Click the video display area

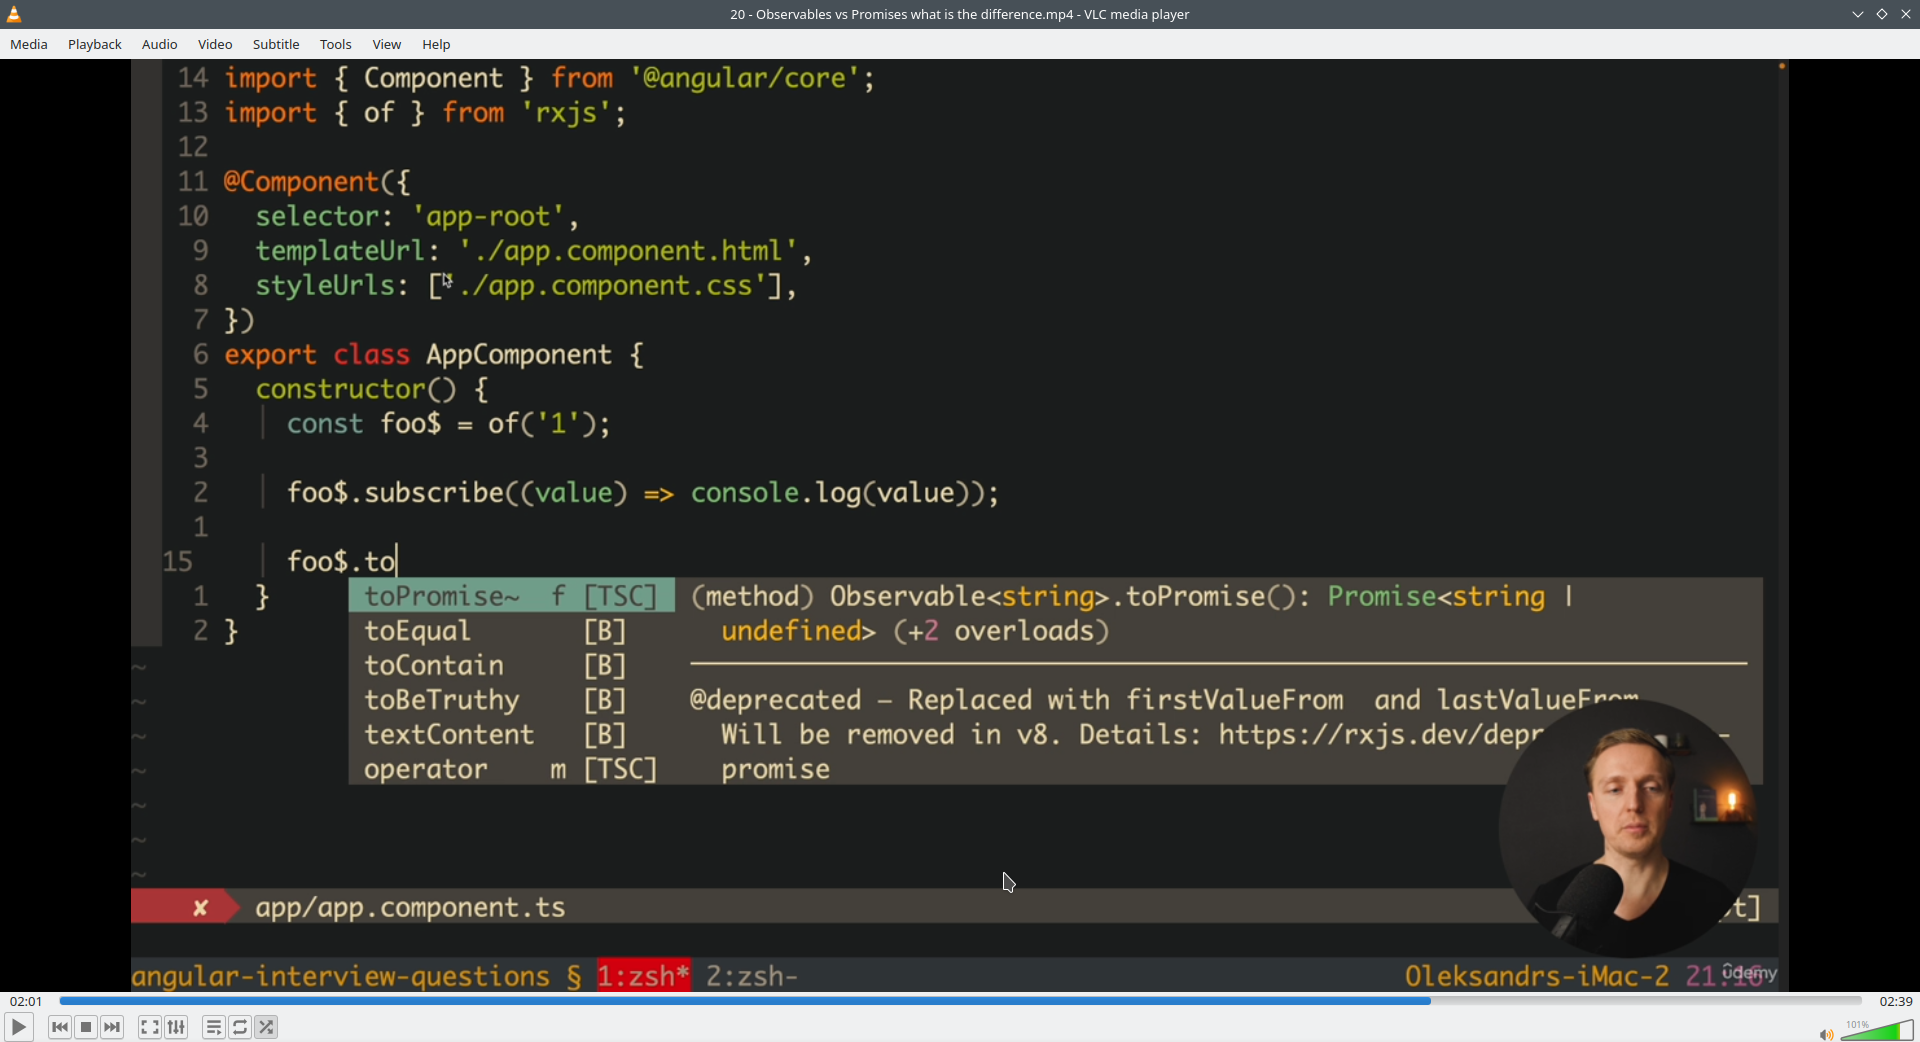click(x=960, y=525)
